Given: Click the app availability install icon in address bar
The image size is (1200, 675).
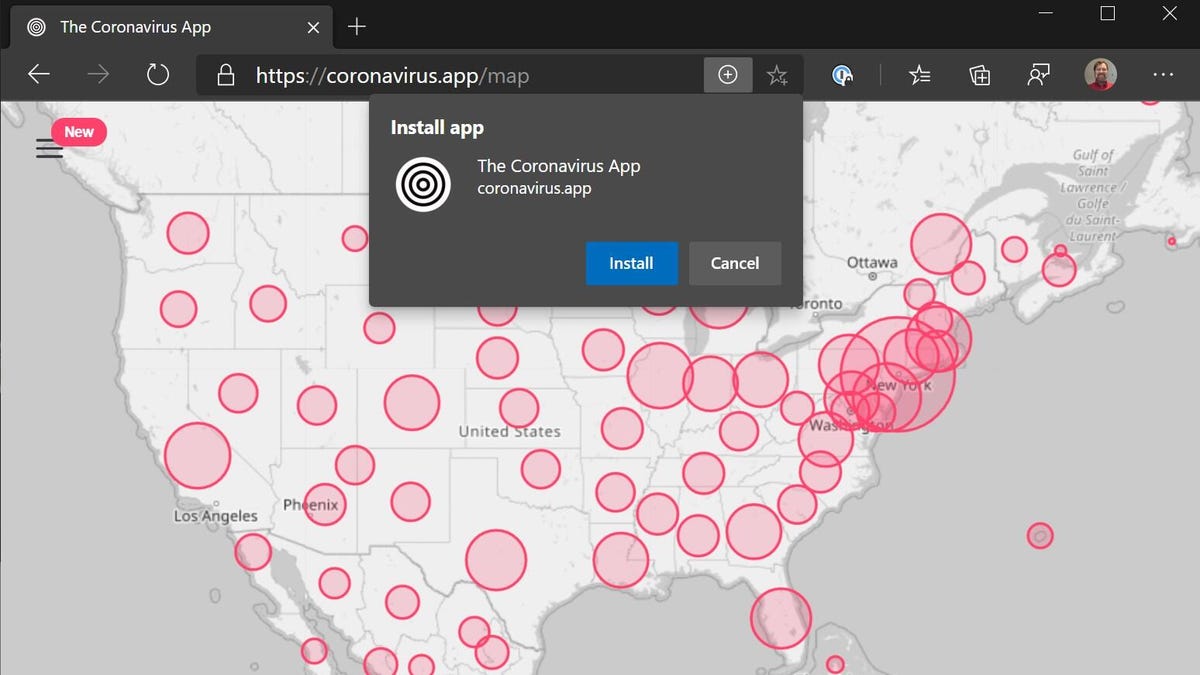Looking at the screenshot, I should (728, 74).
